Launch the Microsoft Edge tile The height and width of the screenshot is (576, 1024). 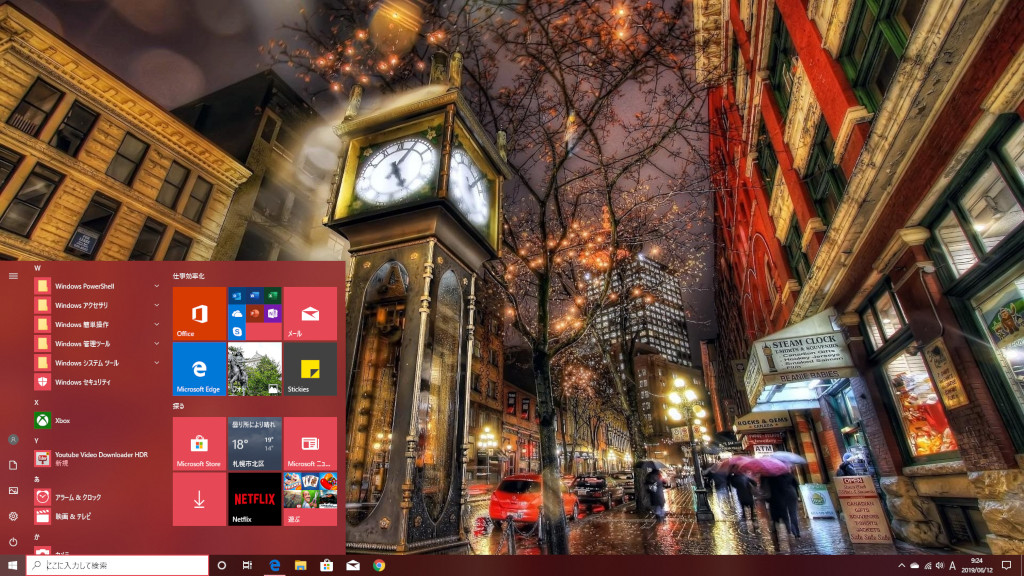point(199,369)
